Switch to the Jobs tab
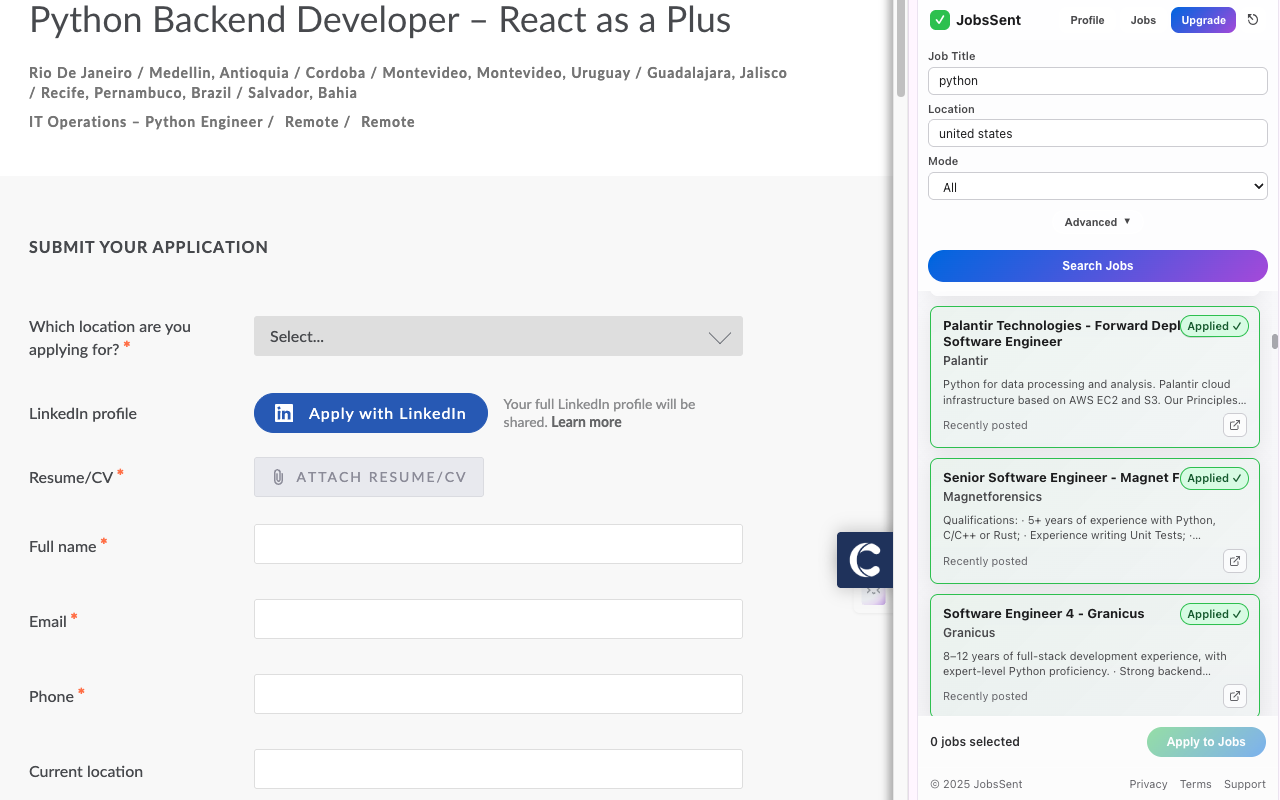 [1143, 20]
